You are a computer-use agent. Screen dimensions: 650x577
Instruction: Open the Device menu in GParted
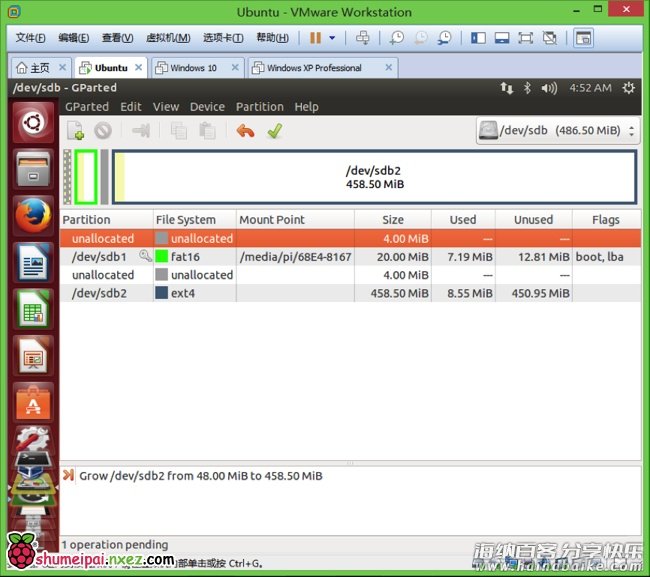tap(207, 107)
